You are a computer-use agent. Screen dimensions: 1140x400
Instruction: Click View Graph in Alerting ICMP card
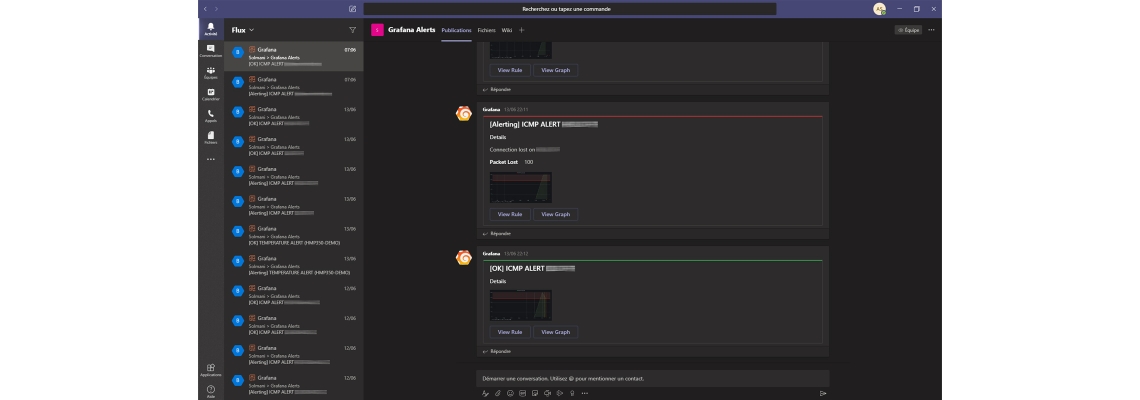coord(555,214)
